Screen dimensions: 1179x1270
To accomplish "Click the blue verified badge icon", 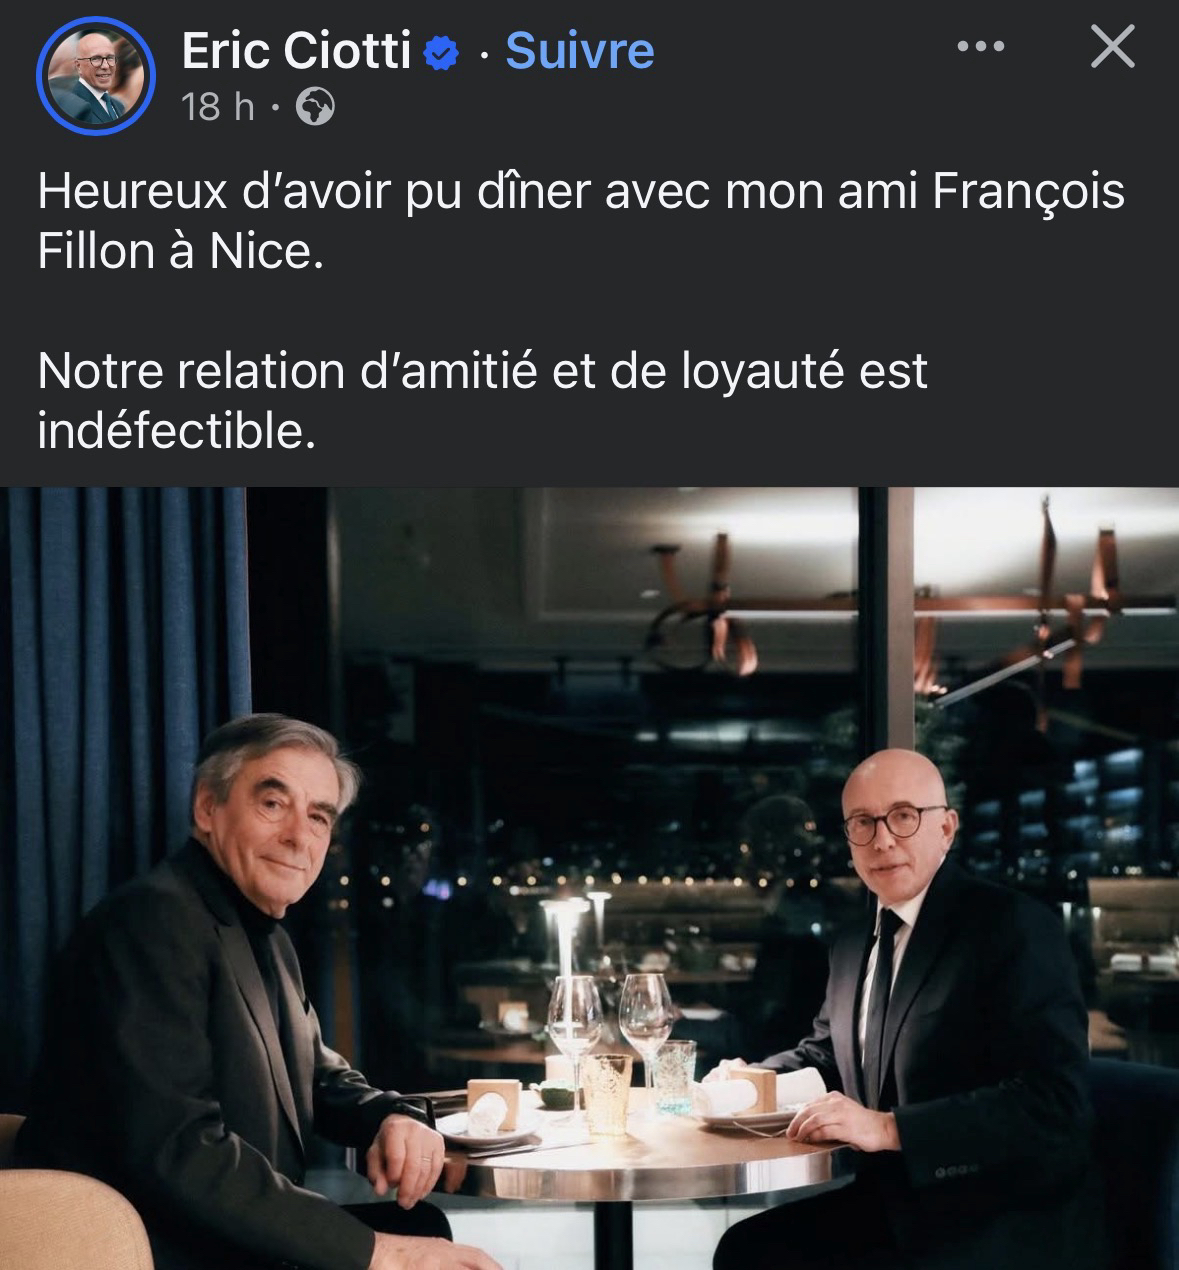I will point(441,52).
